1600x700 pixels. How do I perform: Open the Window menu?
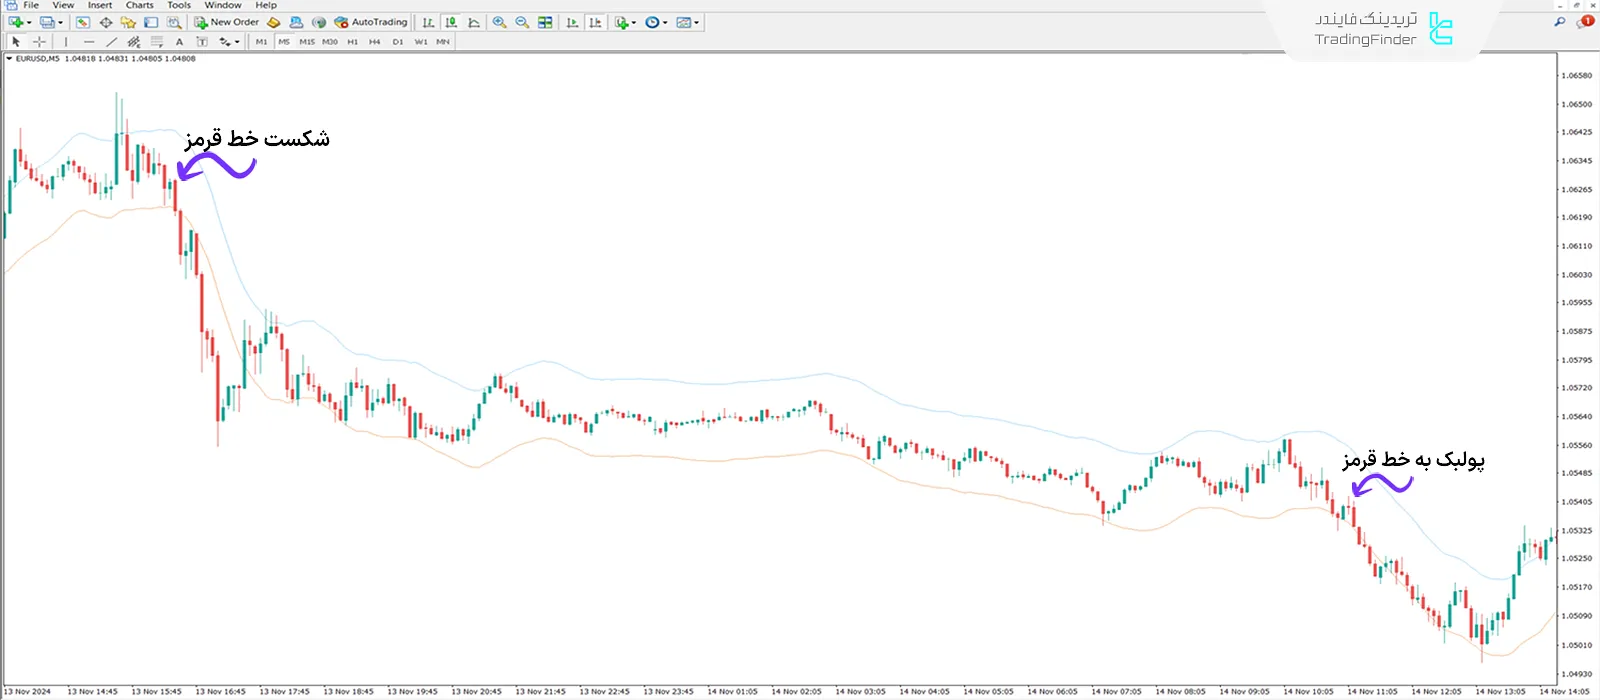(223, 5)
